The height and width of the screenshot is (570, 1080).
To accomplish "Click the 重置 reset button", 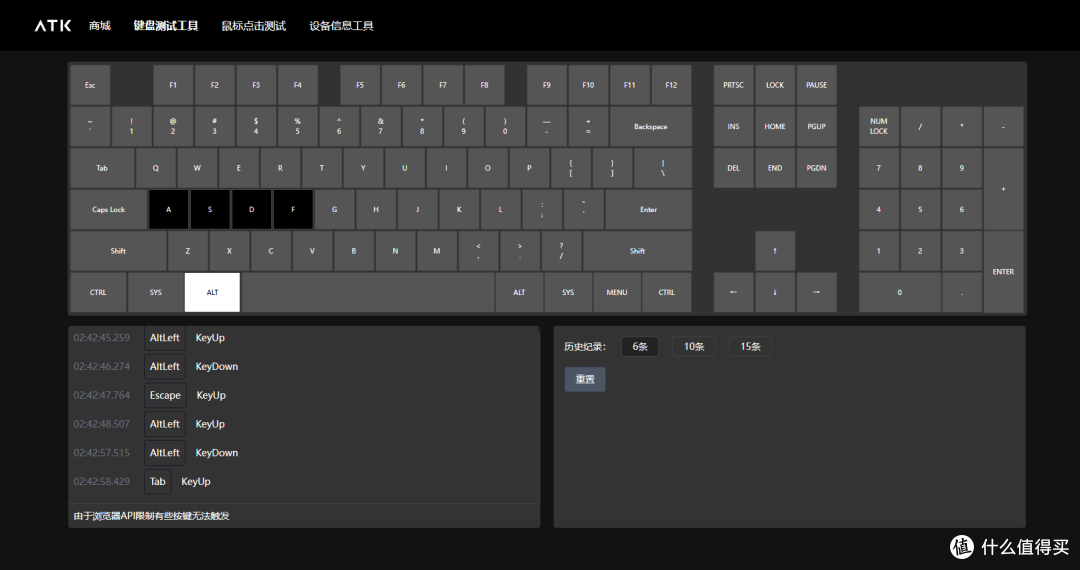I will click(x=585, y=379).
